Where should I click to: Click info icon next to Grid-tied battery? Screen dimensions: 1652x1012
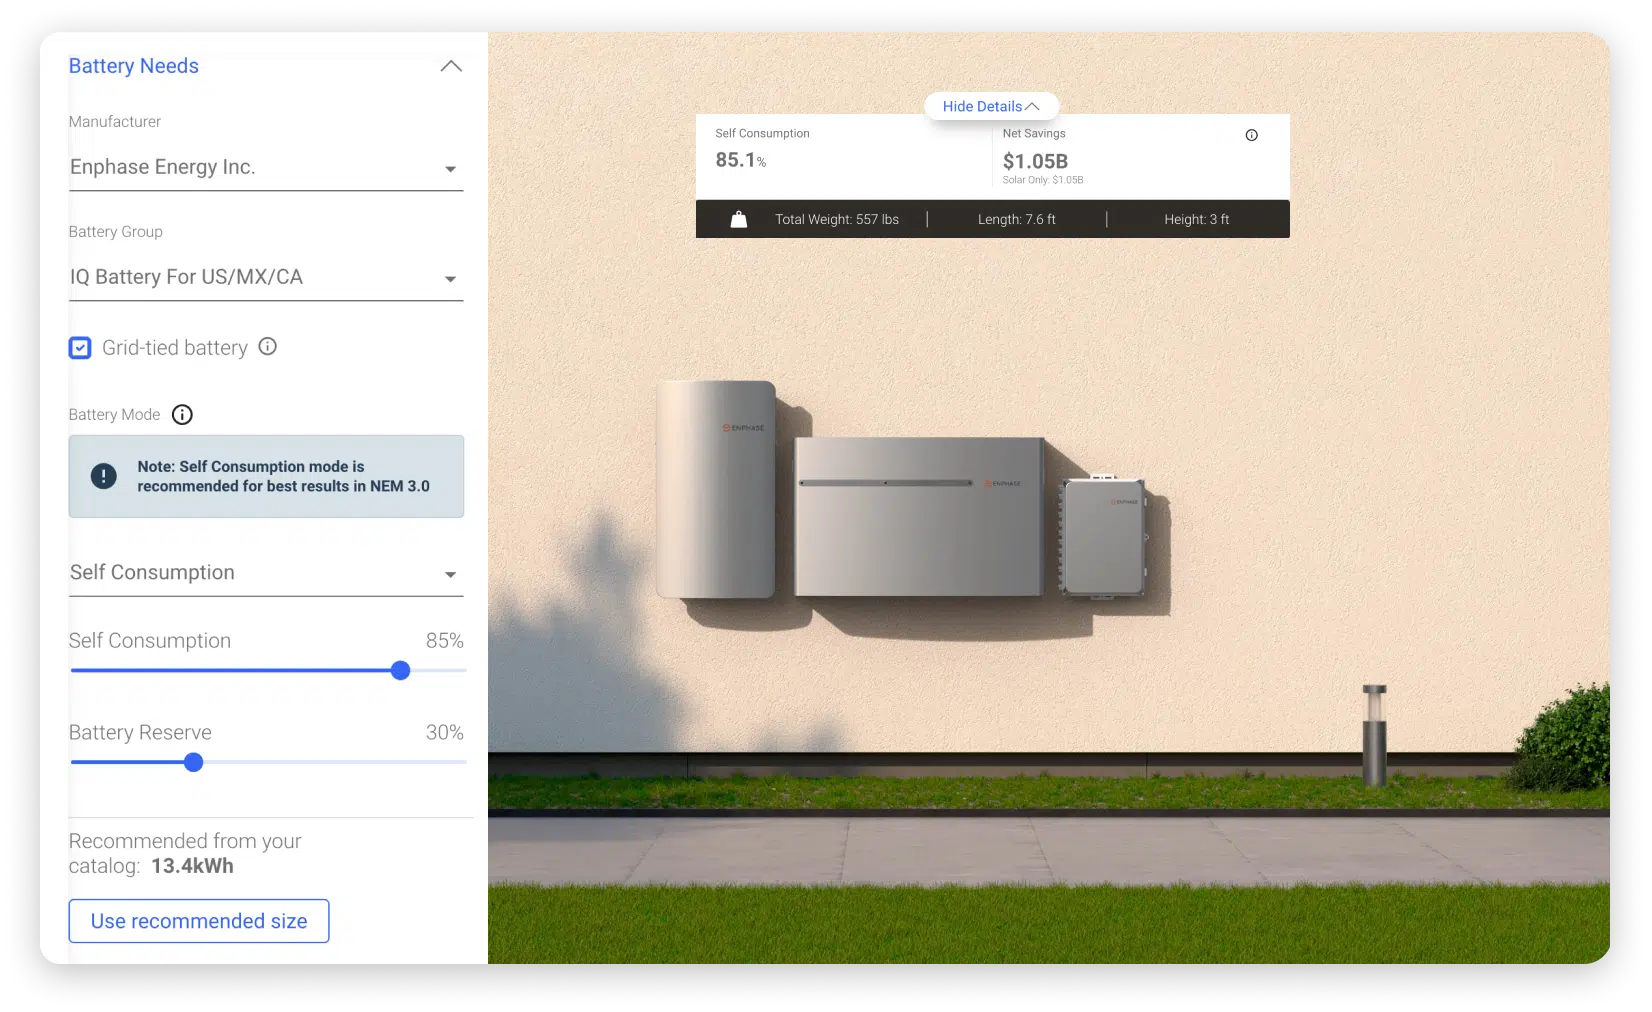coord(268,347)
